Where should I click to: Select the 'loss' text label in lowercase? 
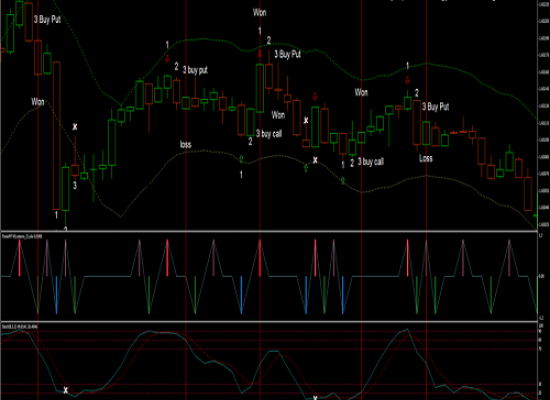click(186, 144)
